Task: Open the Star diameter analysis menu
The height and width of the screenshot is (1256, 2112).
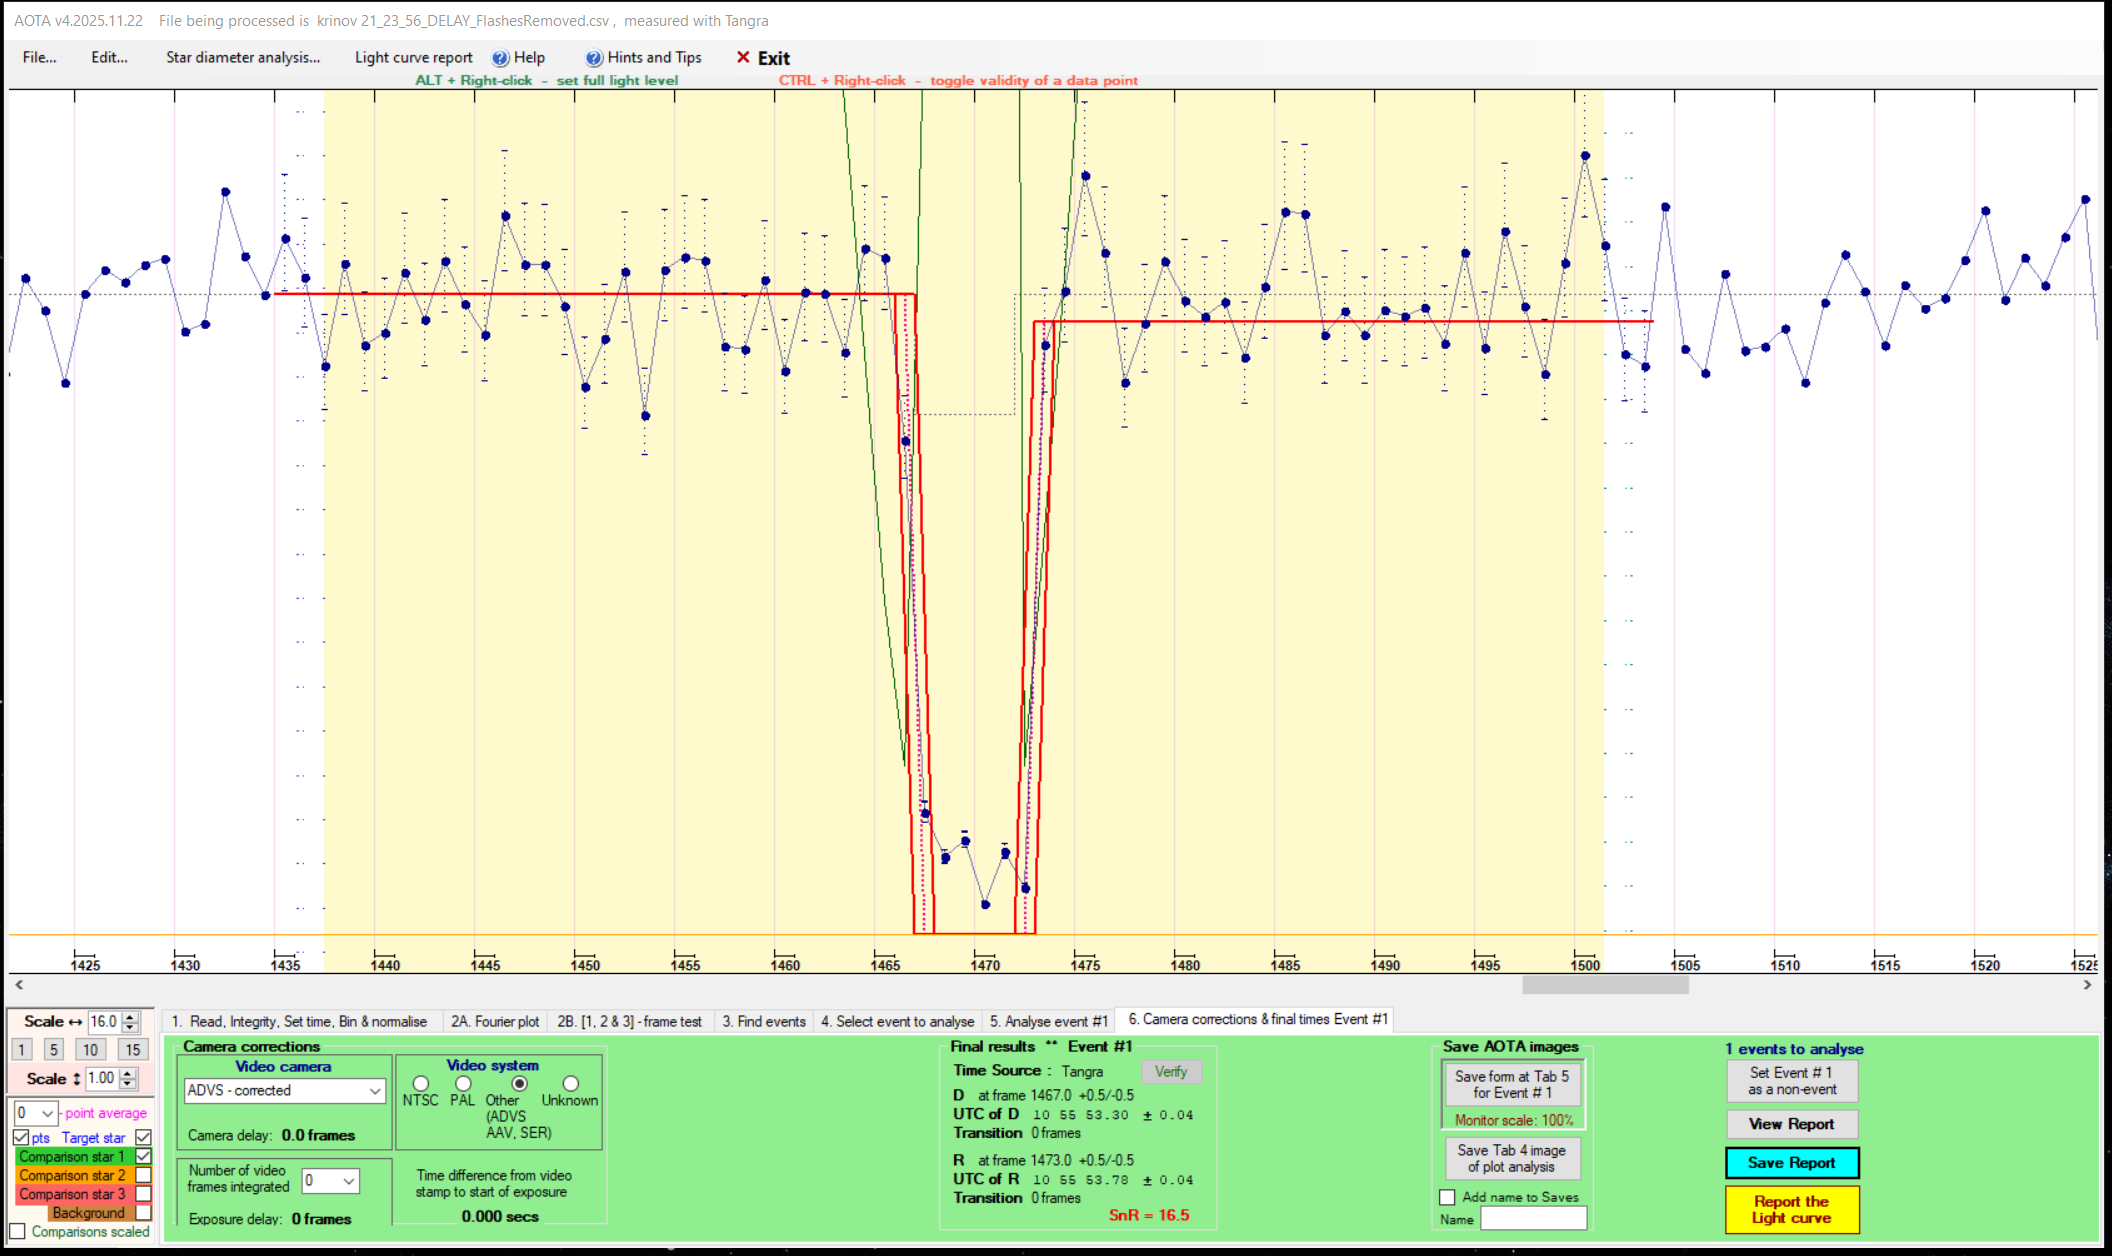Action: point(243,57)
